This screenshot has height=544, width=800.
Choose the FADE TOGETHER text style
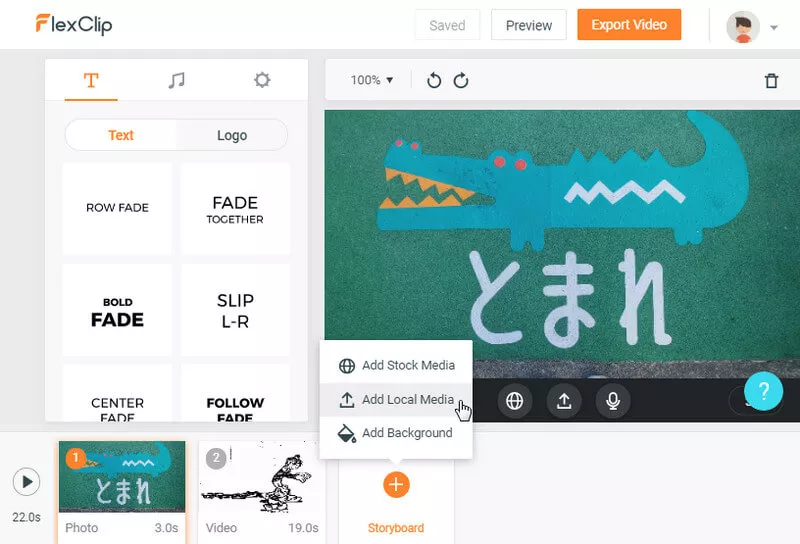(235, 208)
